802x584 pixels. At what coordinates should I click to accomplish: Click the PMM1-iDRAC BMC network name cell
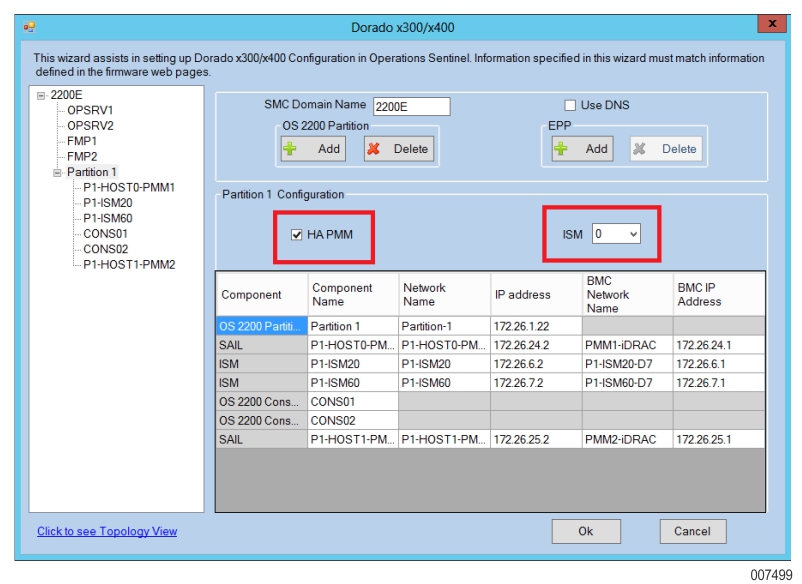click(x=628, y=345)
